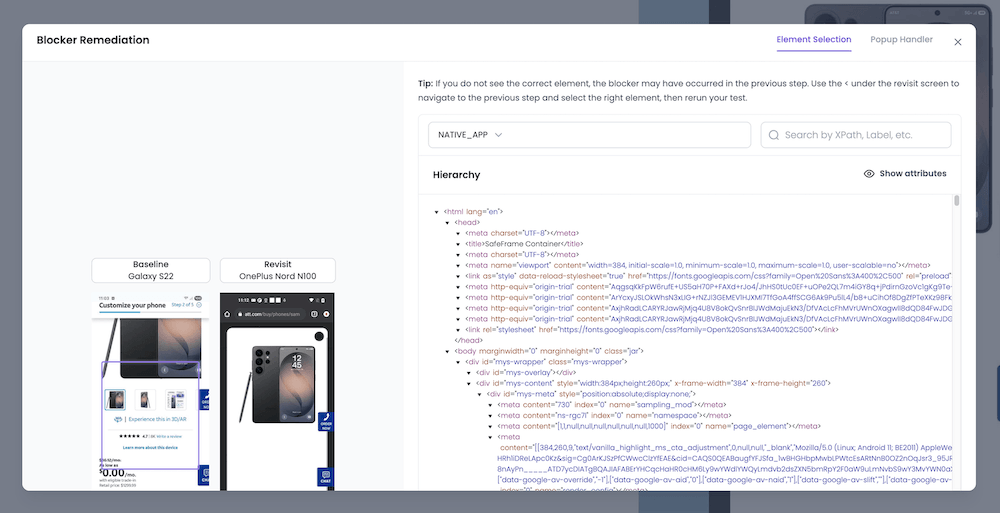Toggle Show attributes eye icon

click(x=869, y=174)
